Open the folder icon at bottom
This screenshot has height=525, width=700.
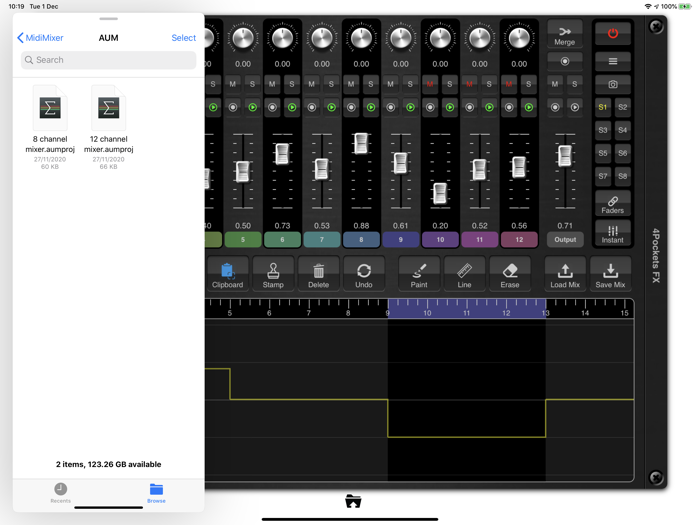[x=353, y=501]
